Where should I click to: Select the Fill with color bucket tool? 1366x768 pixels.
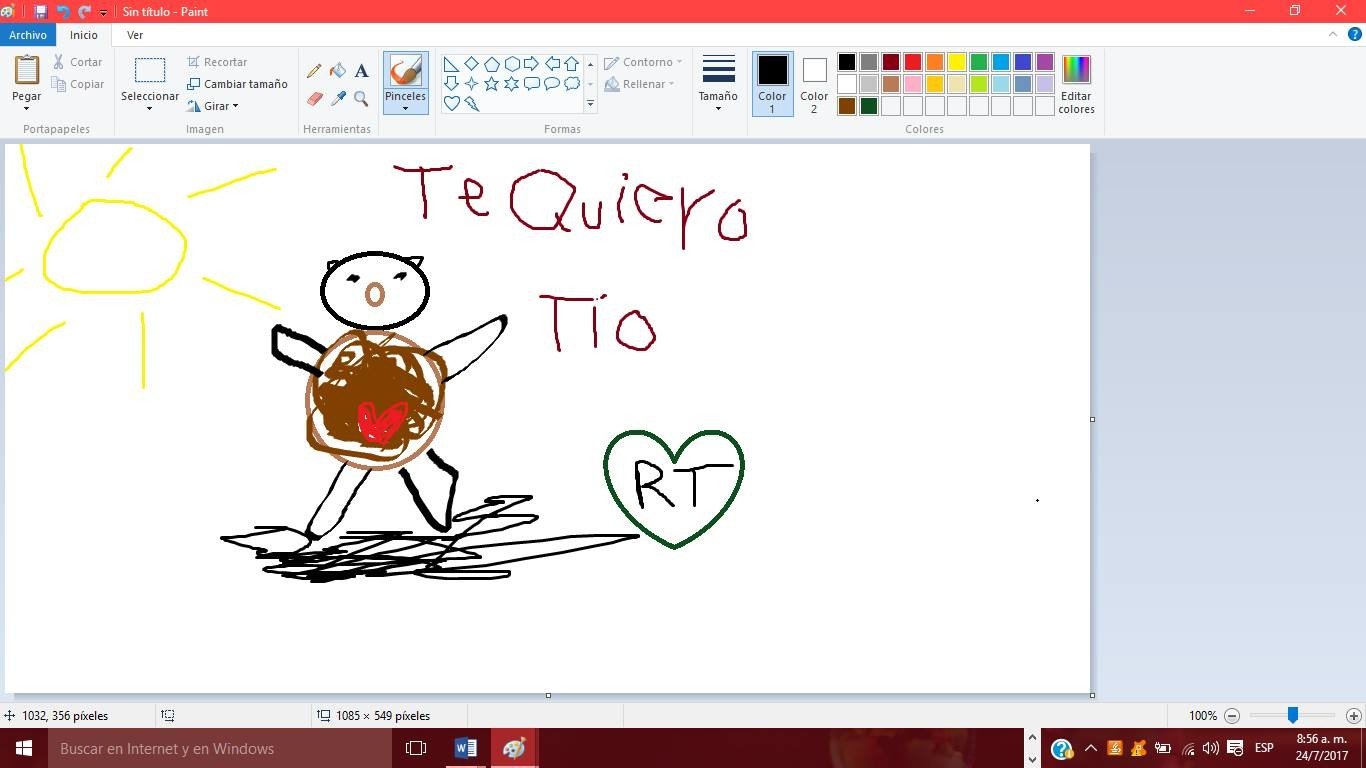(338, 71)
